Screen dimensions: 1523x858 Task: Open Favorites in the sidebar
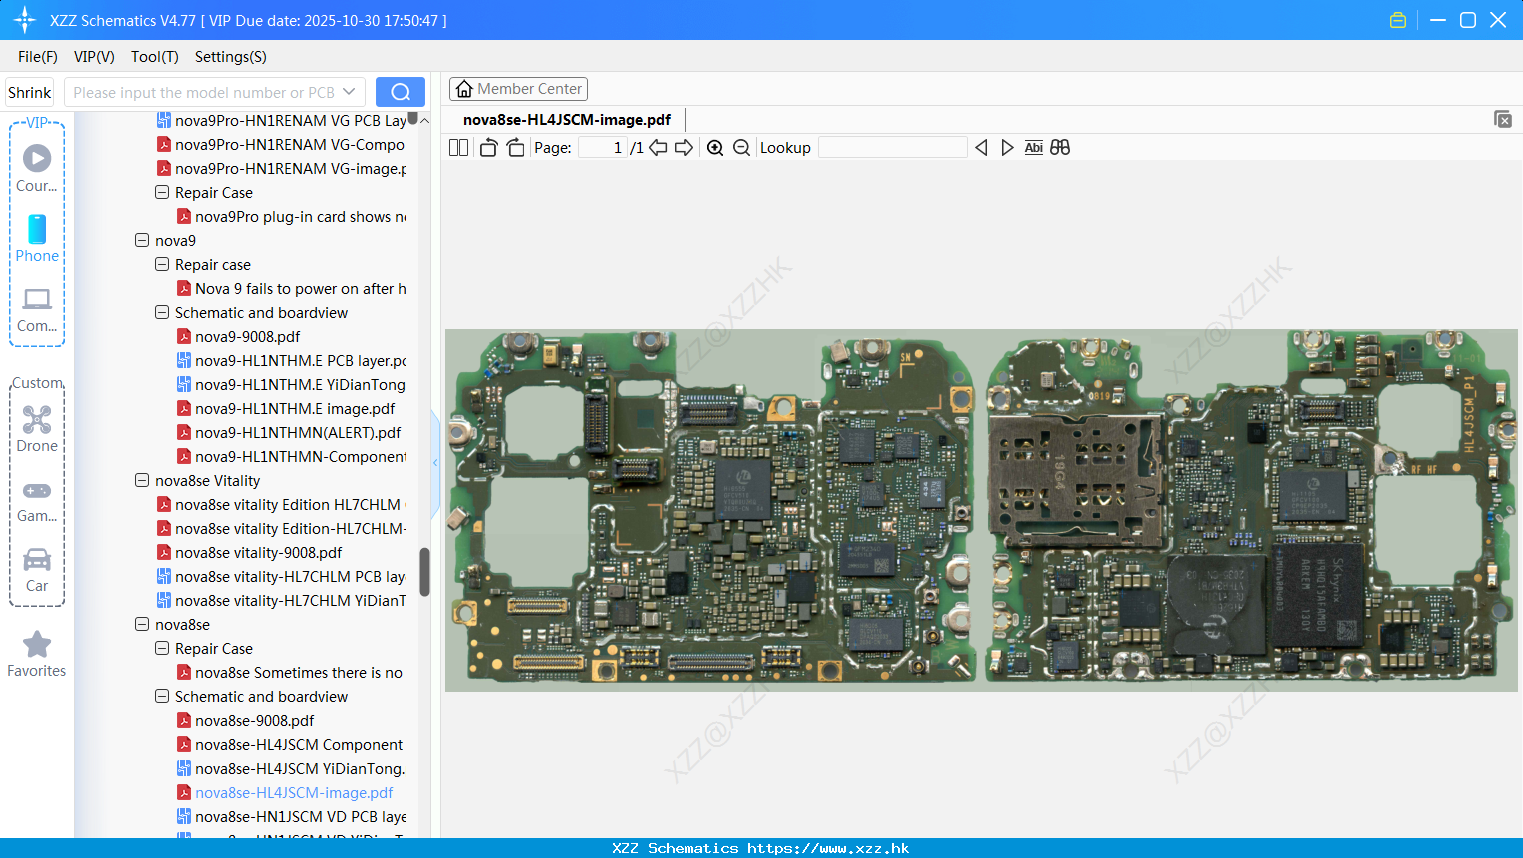click(x=37, y=654)
